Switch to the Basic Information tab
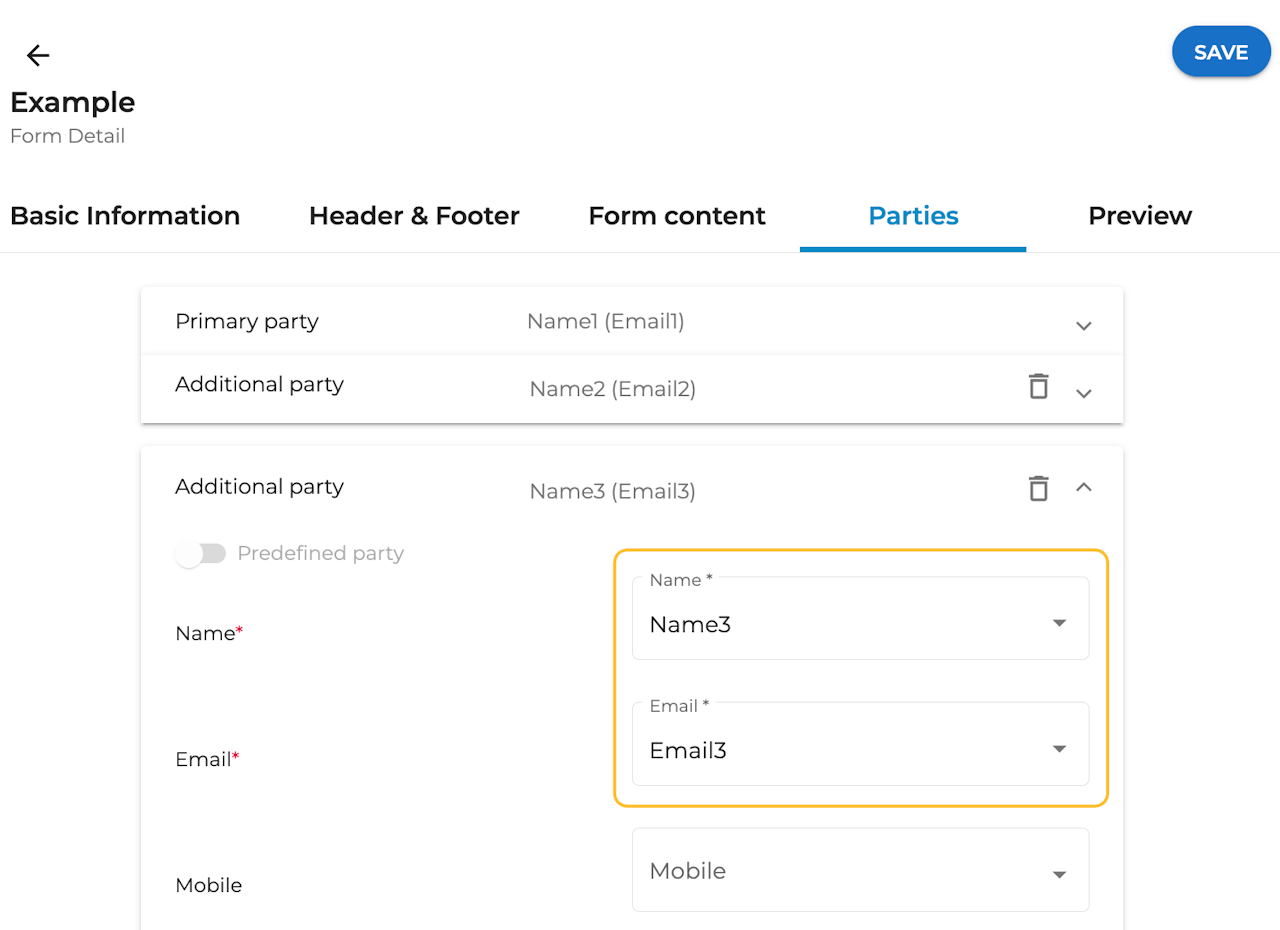The width and height of the screenshot is (1280, 930). (x=125, y=216)
